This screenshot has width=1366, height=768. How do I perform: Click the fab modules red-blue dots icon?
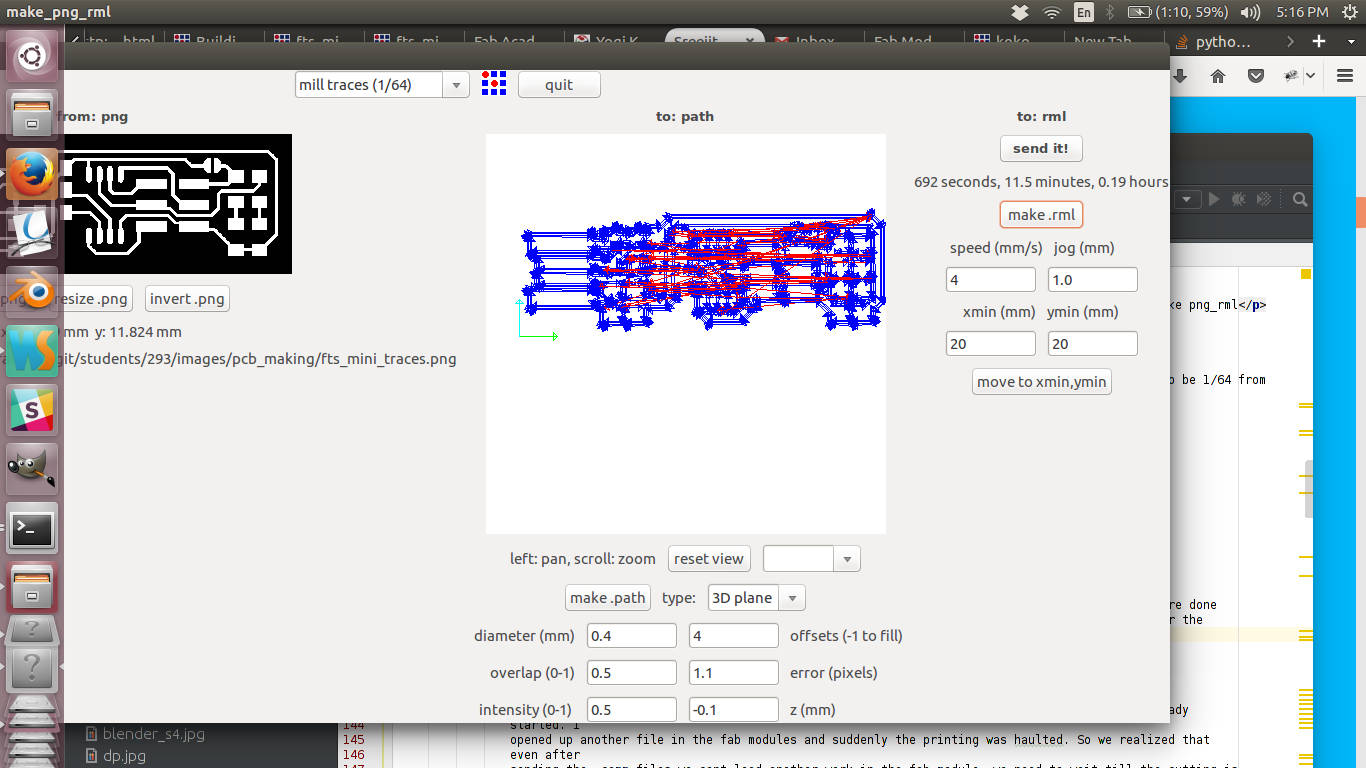[x=494, y=83]
